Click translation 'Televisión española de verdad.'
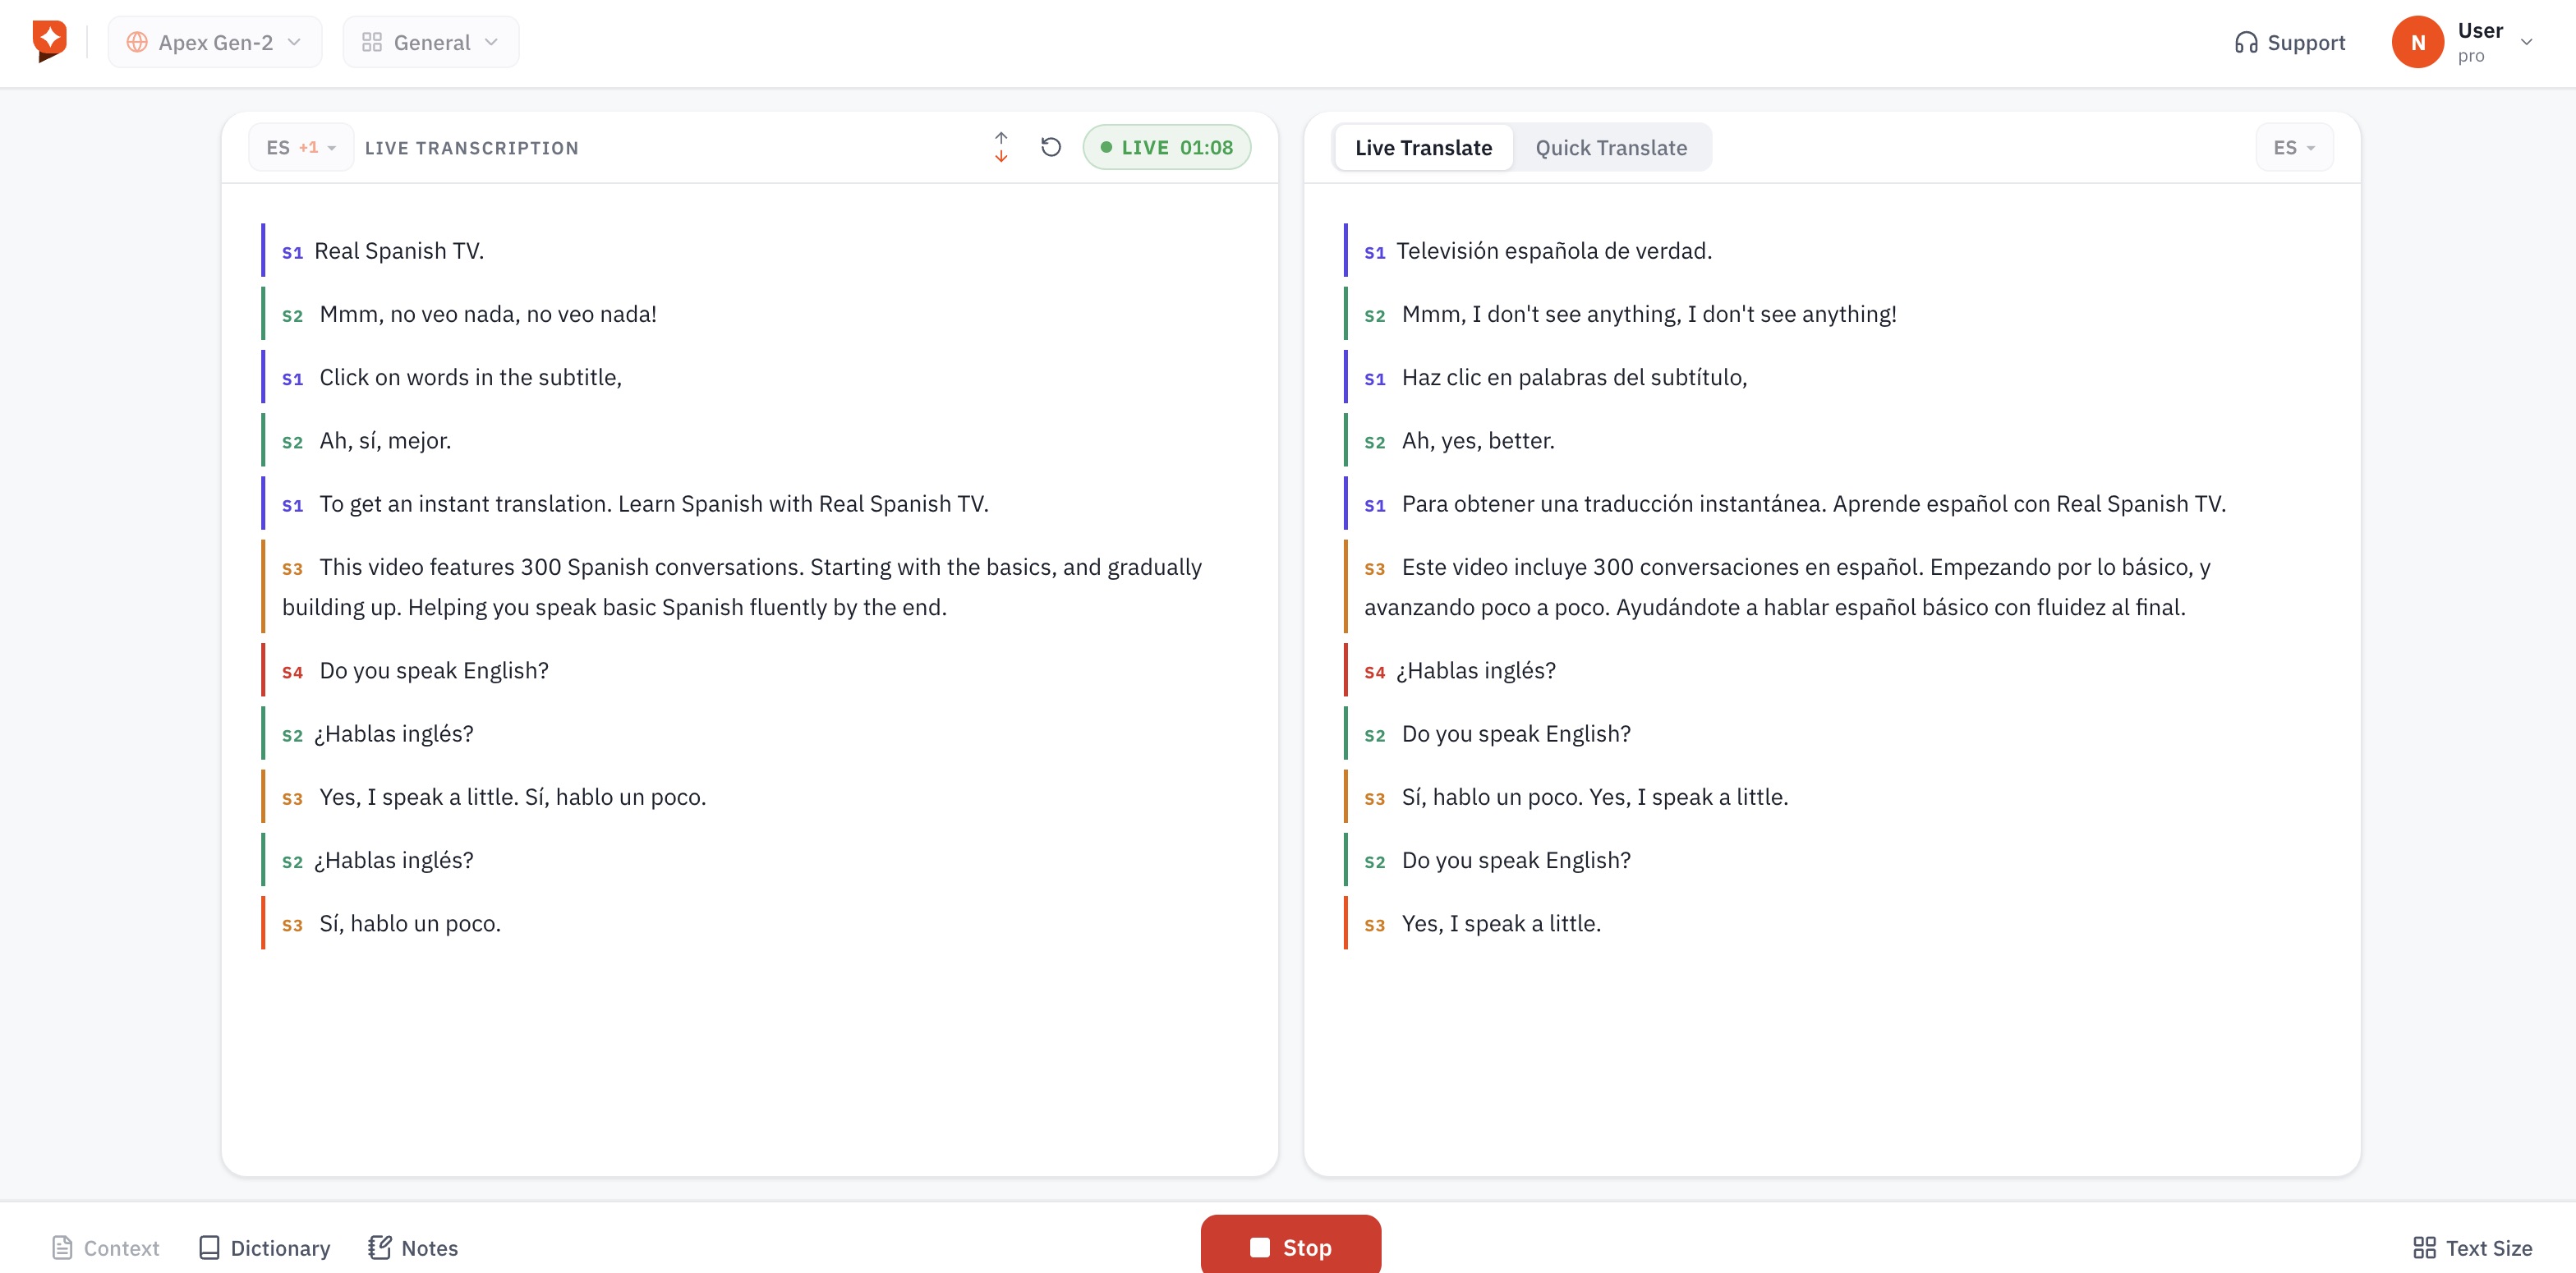Screen dimensions: 2576x1273 pos(1554,251)
